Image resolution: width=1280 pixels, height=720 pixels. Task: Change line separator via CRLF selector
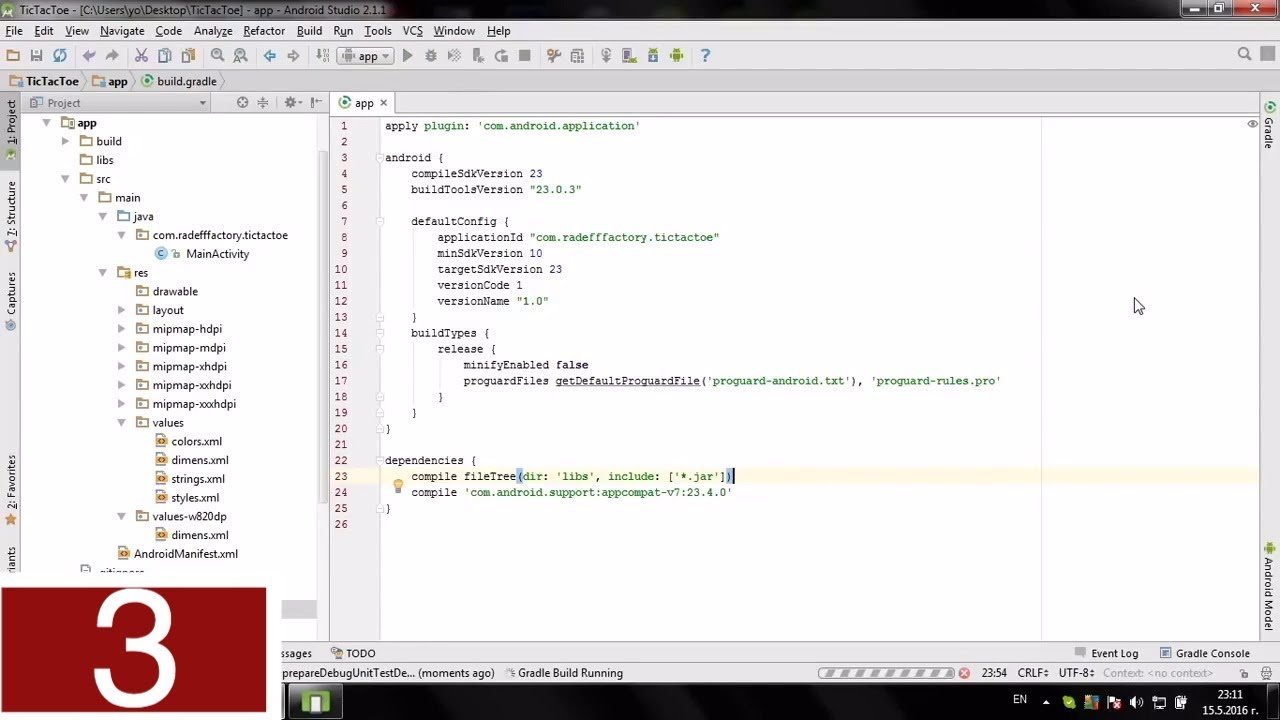coord(1032,673)
